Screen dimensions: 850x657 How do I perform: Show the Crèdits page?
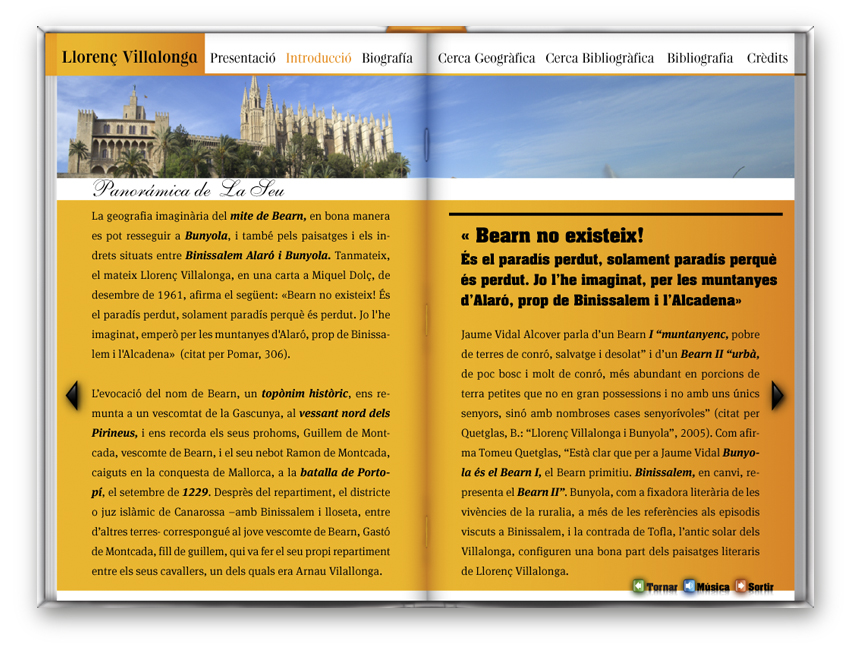point(767,58)
